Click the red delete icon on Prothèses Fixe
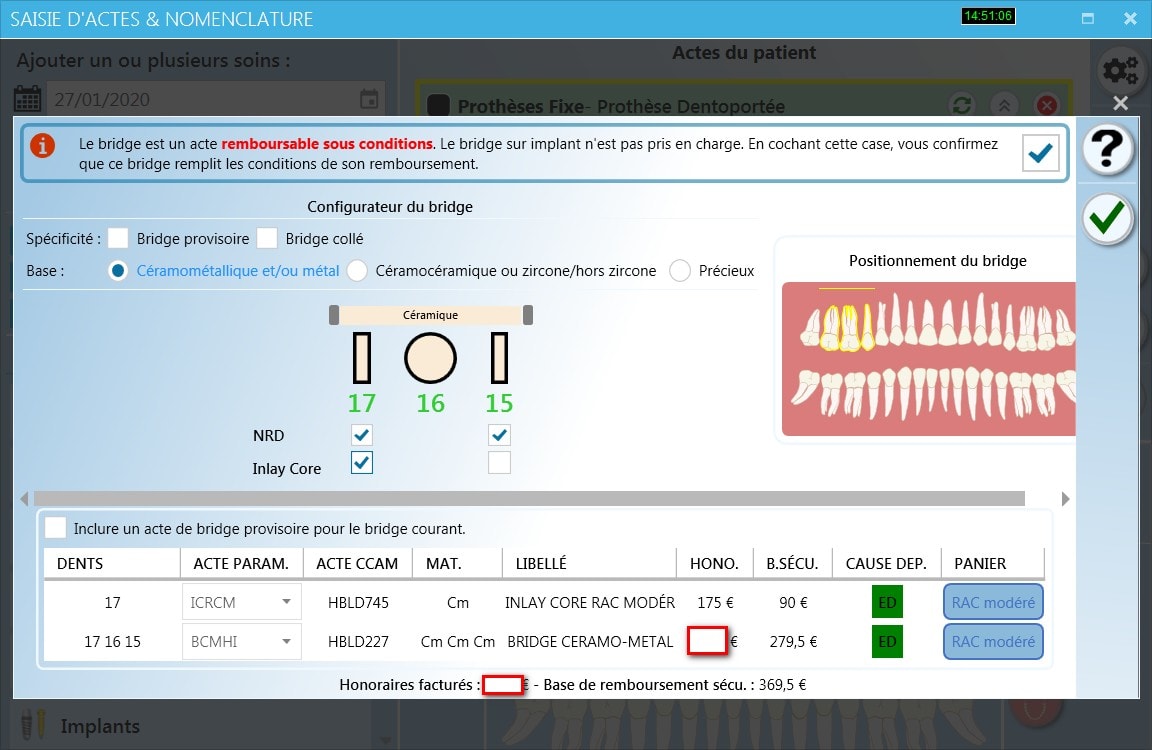 point(1046,105)
